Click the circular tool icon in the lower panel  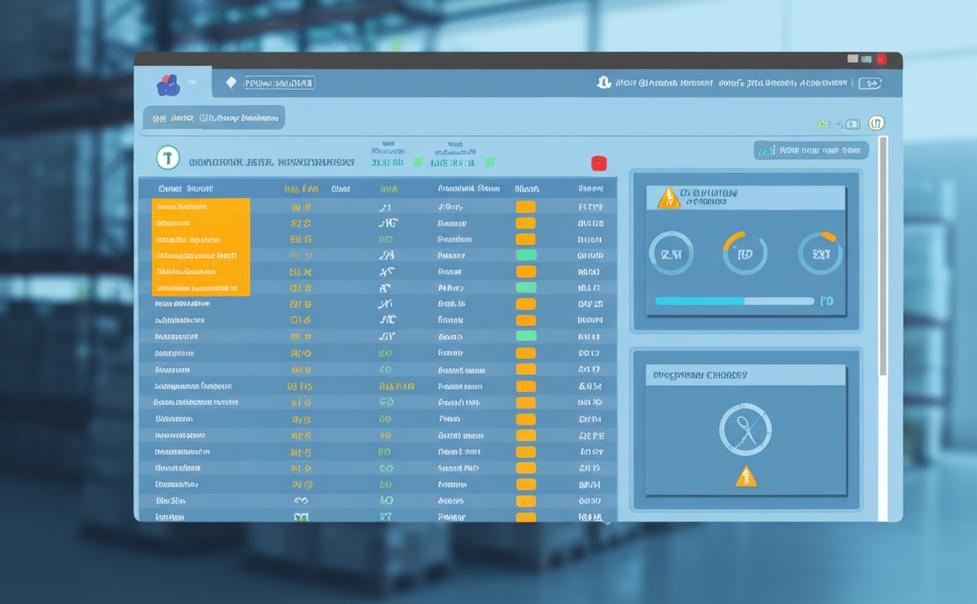[745, 430]
